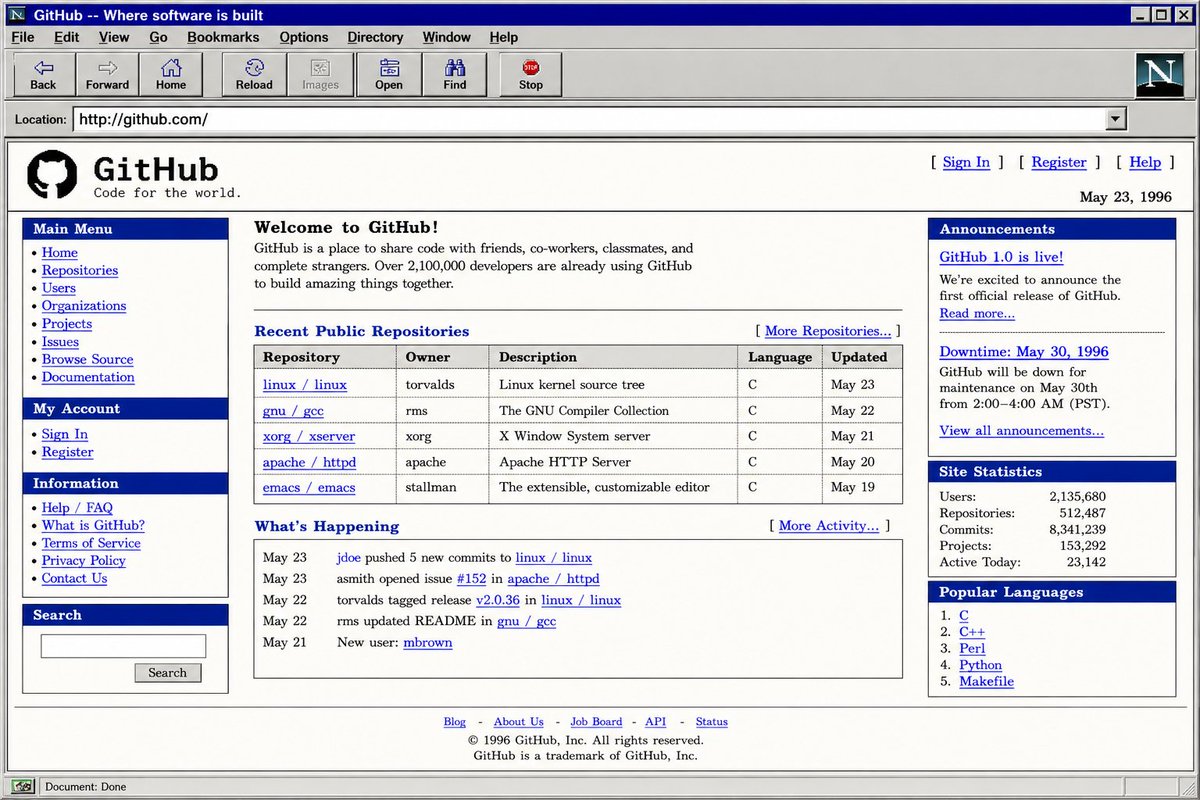The height and width of the screenshot is (800, 1200).
Task: Open the File menu
Action: click(x=22, y=37)
